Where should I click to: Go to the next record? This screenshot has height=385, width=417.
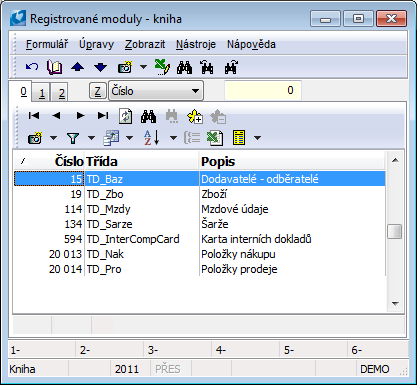[x=80, y=116]
